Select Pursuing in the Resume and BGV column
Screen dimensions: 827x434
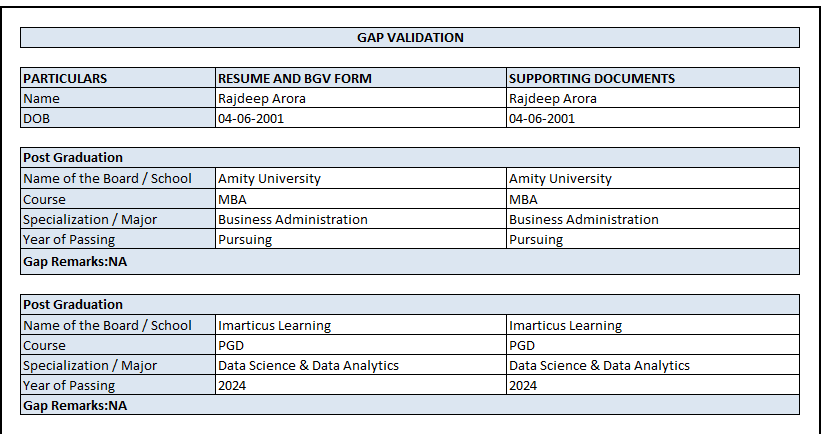coord(361,239)
